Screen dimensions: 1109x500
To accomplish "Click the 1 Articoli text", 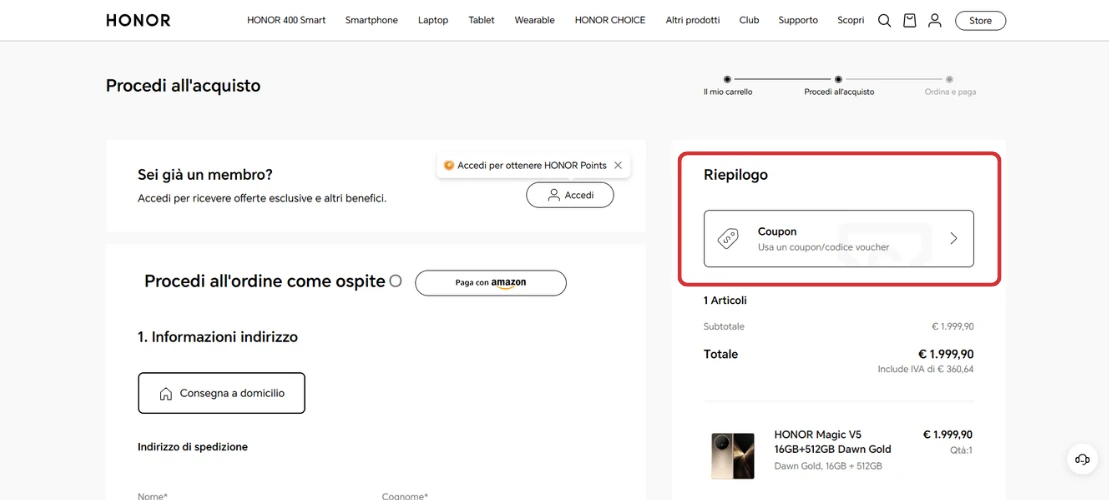I will tap(725, 301).
